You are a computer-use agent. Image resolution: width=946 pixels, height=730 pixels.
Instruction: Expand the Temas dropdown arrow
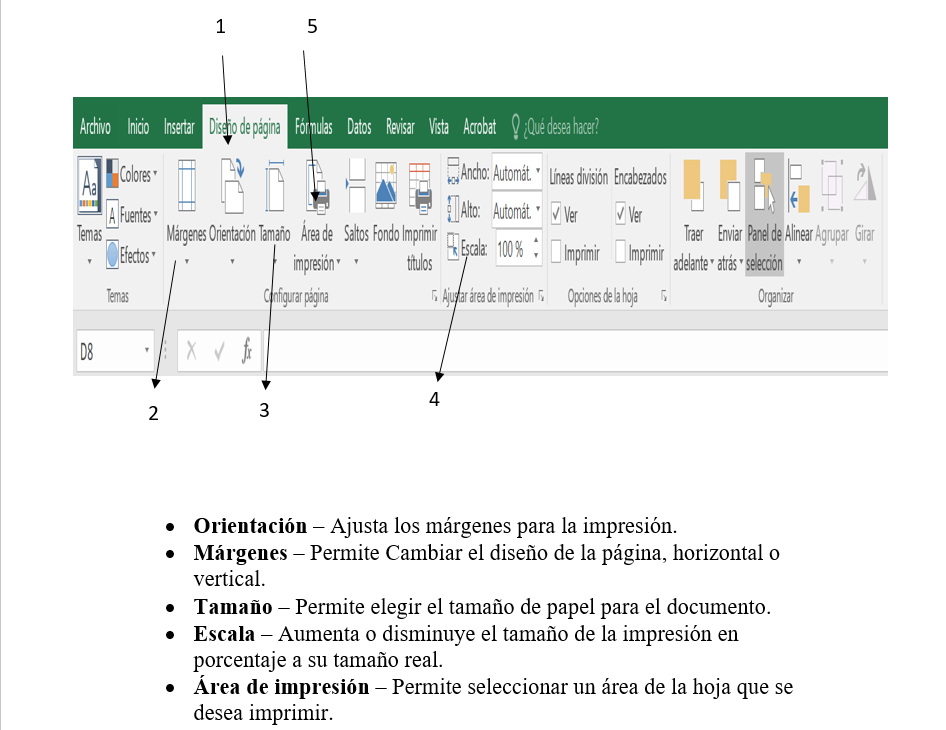(x=90, y=262)
